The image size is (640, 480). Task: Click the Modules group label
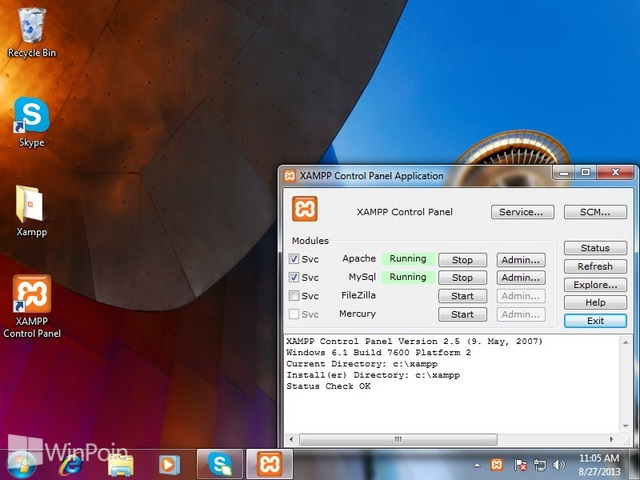pos(310,241)
